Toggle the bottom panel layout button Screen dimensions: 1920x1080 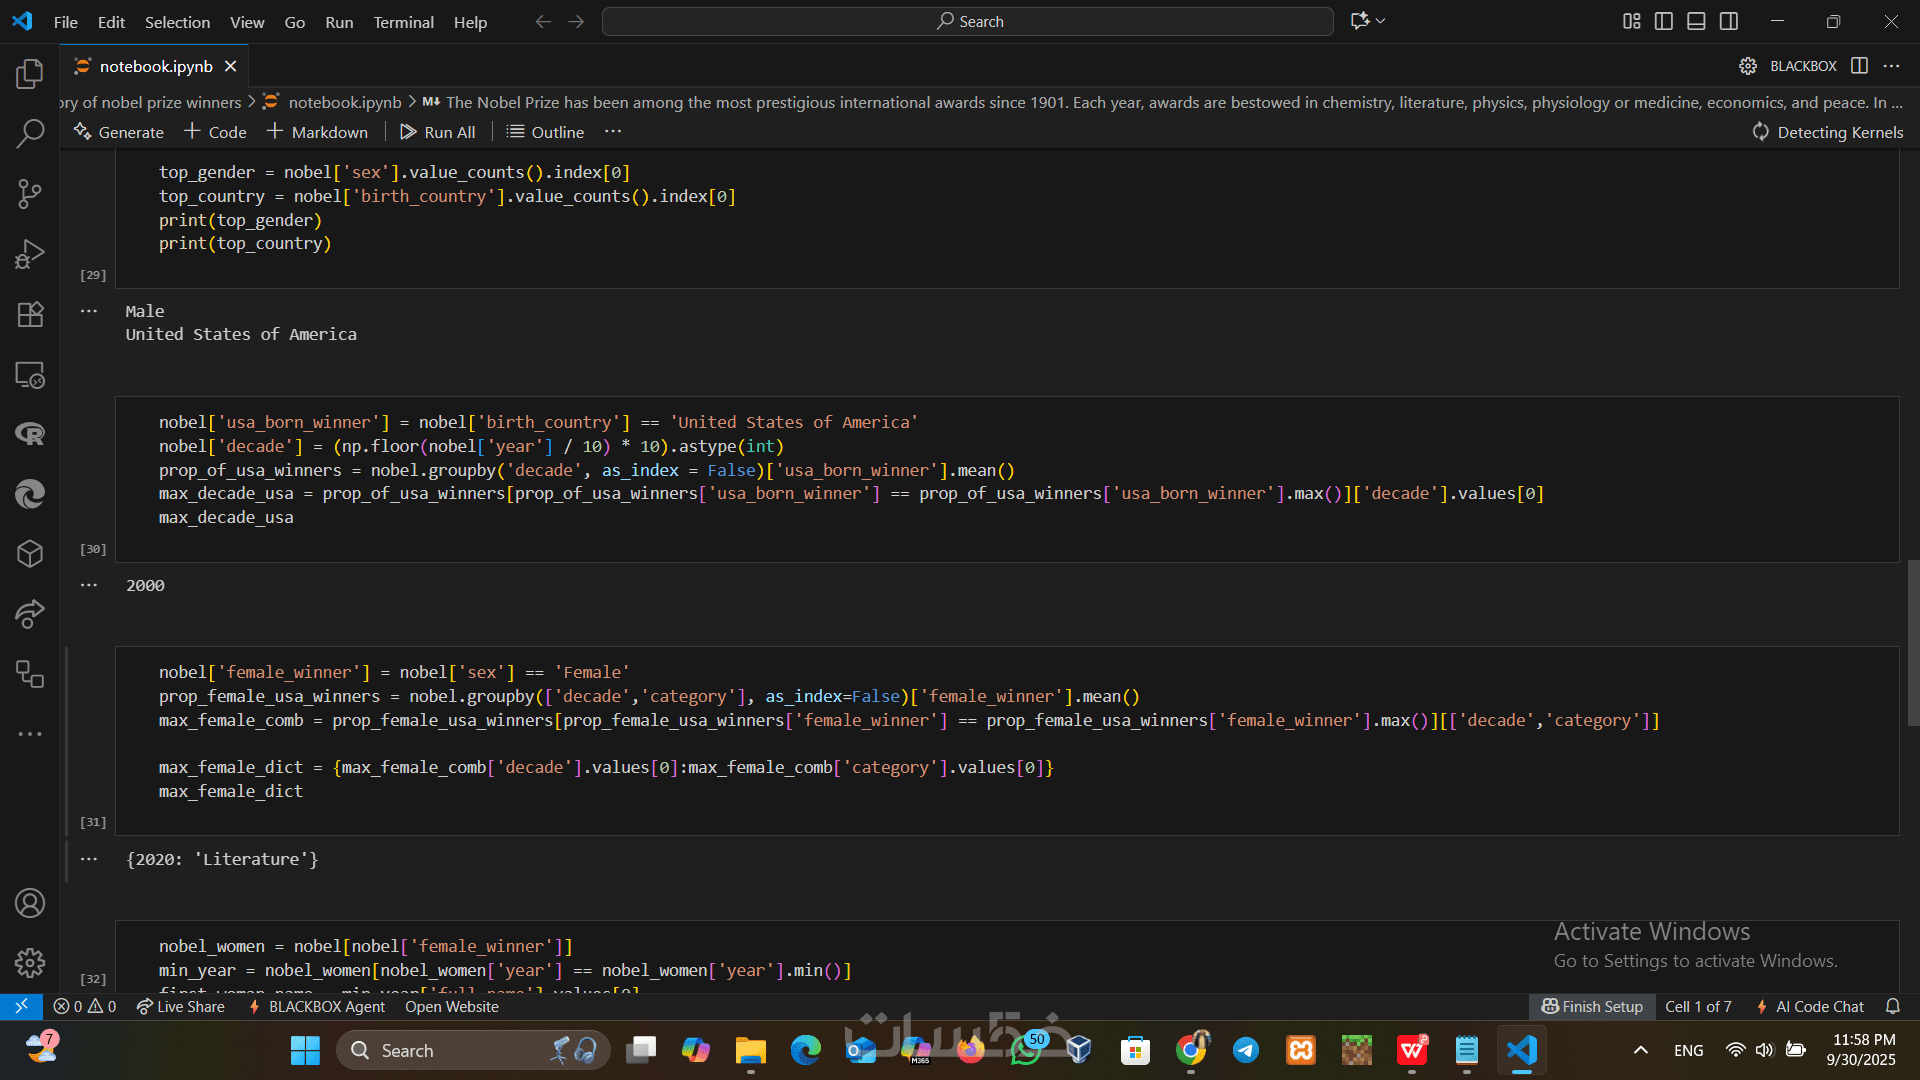point(1696,21)
